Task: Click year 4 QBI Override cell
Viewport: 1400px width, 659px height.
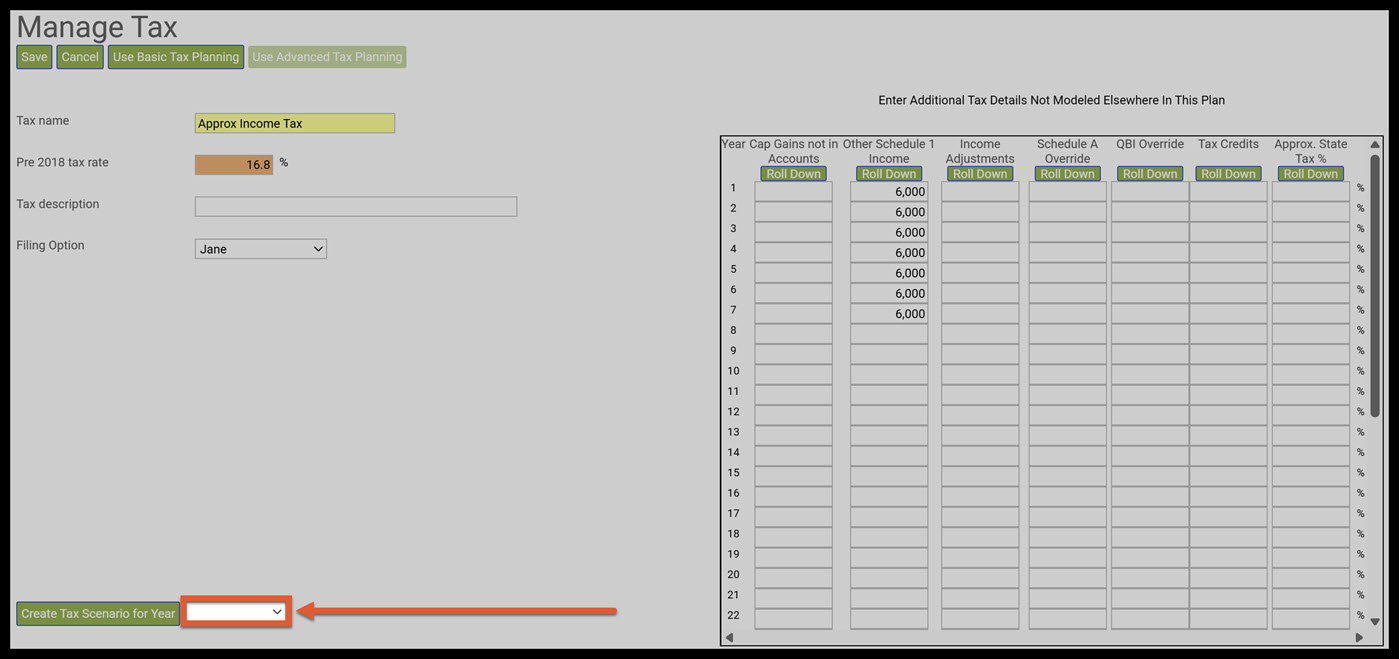Action: tap(1150, 252)
